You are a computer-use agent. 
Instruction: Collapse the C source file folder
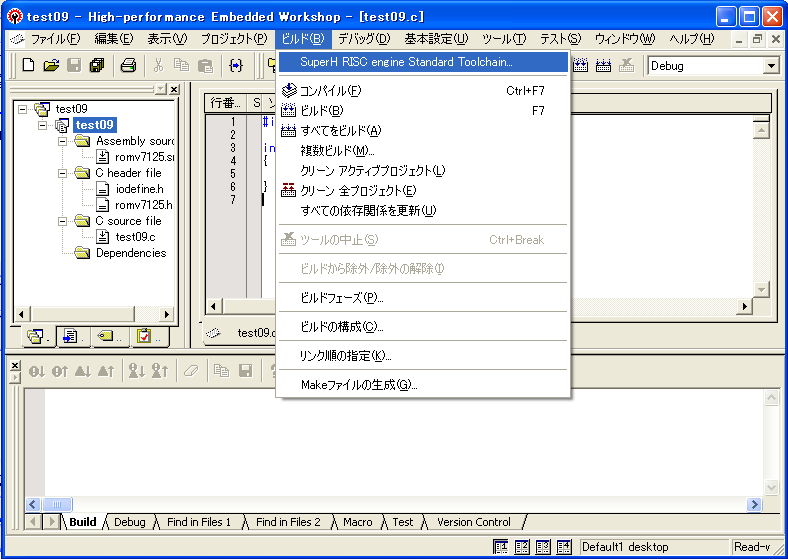click(63, 221)
